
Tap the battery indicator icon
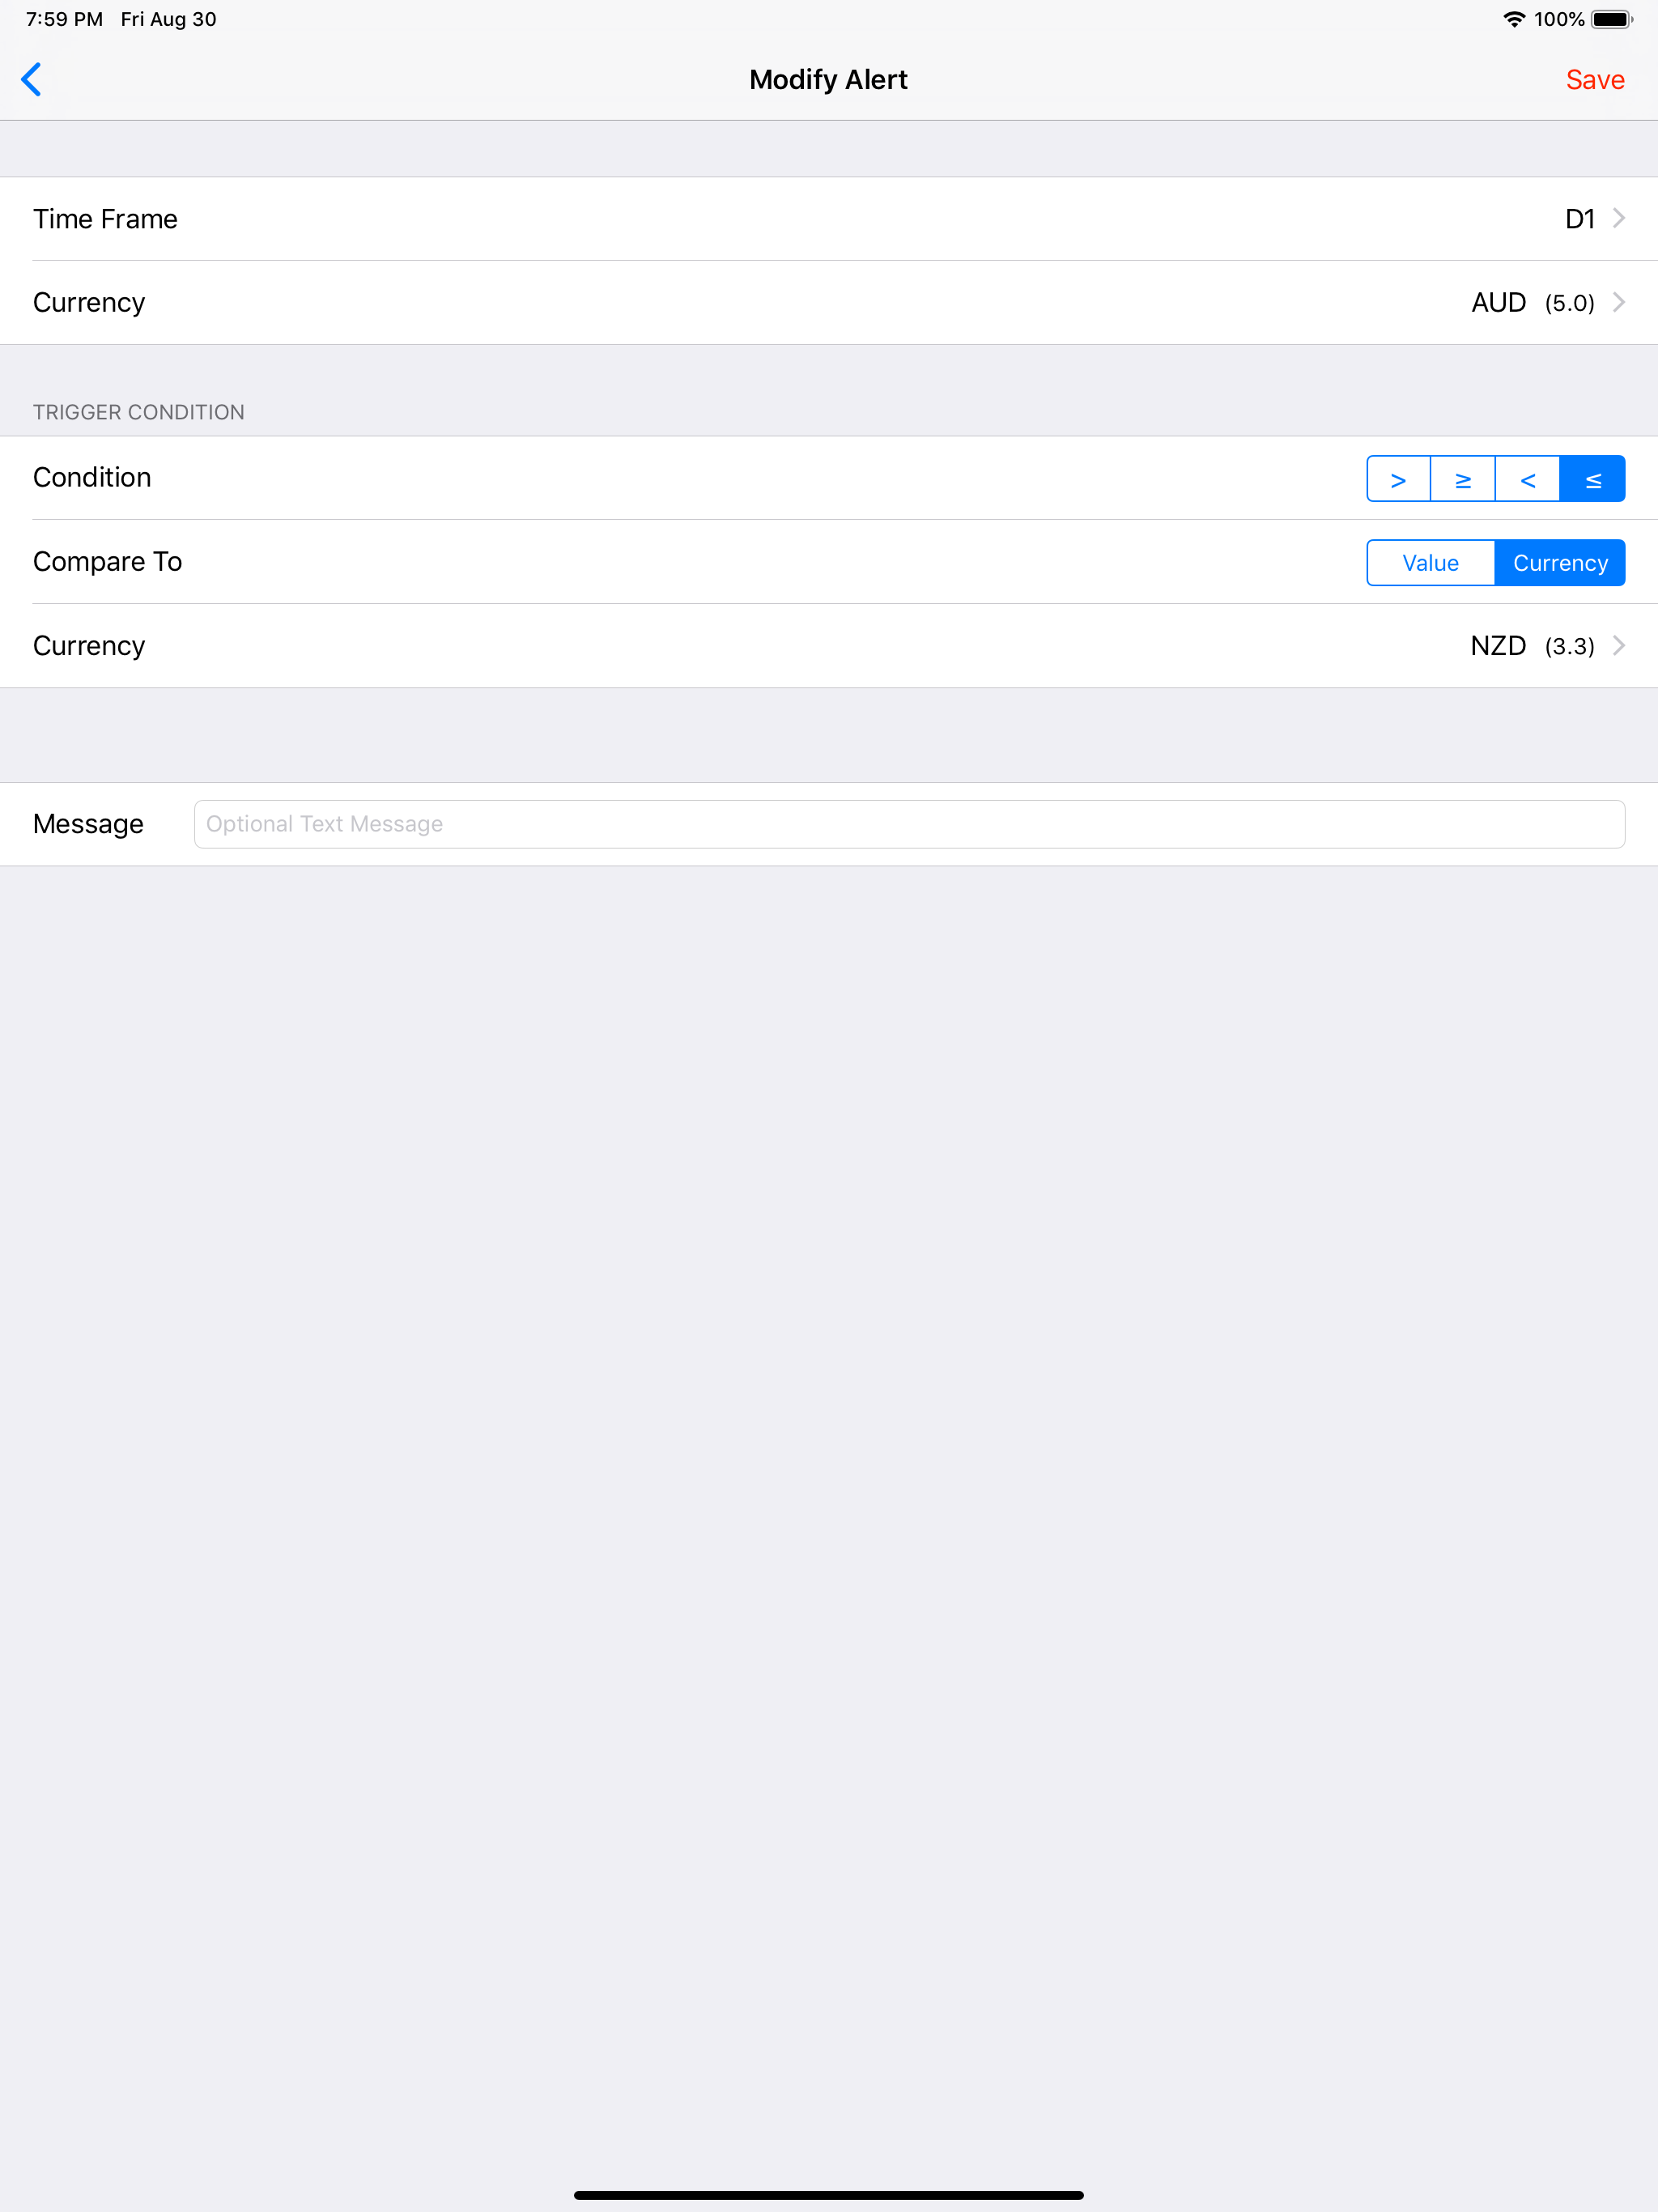(x=1612, y=19)
